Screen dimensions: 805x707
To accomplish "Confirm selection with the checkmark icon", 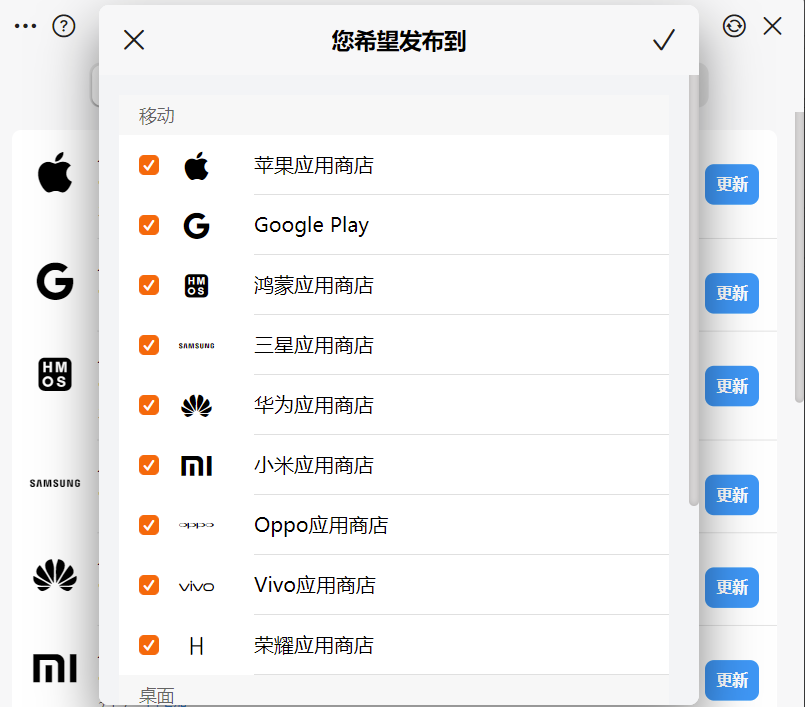I will 663,40.
